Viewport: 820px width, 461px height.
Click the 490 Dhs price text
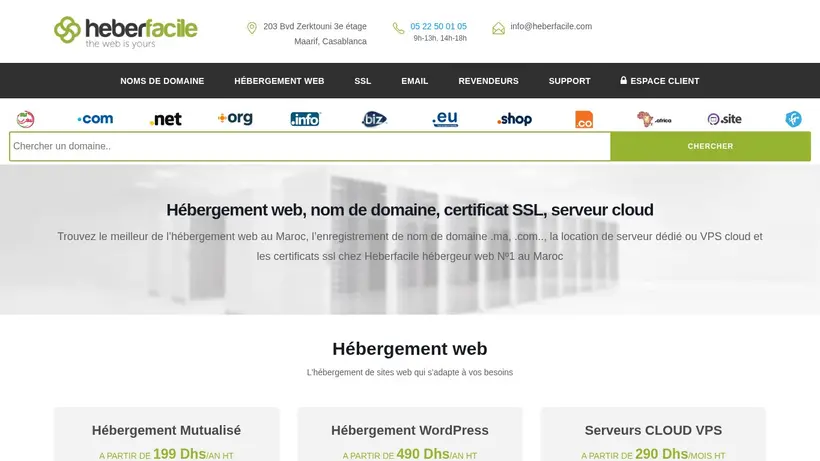click(x=423, y=454)
